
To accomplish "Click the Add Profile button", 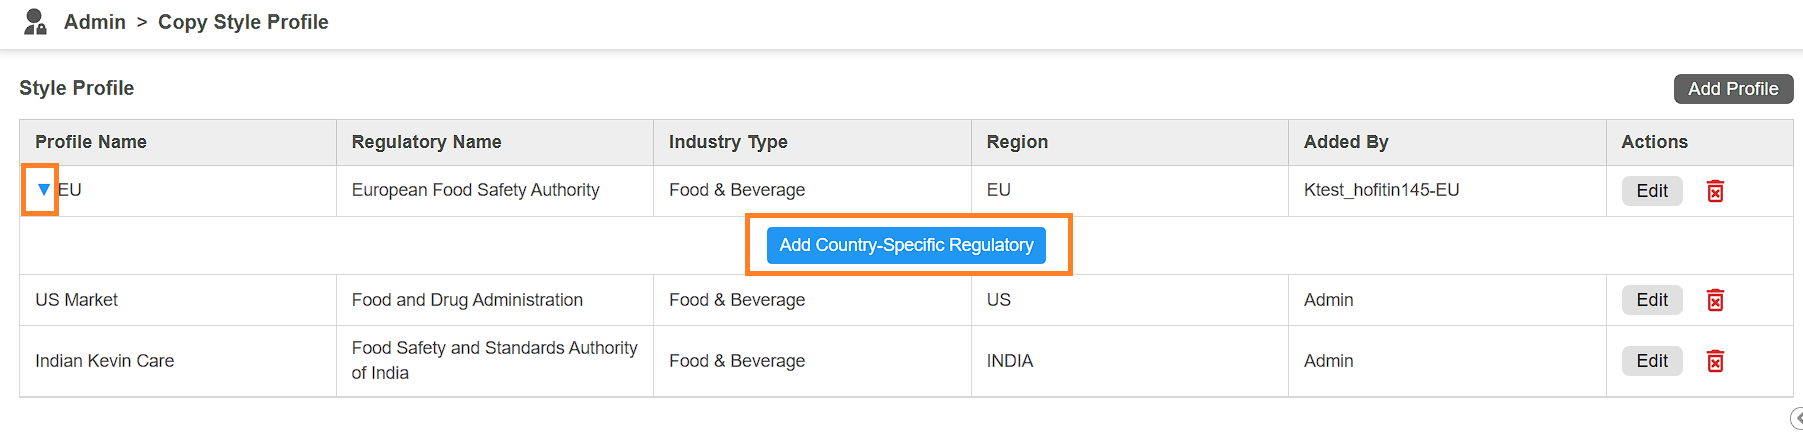I will 1733,89.
